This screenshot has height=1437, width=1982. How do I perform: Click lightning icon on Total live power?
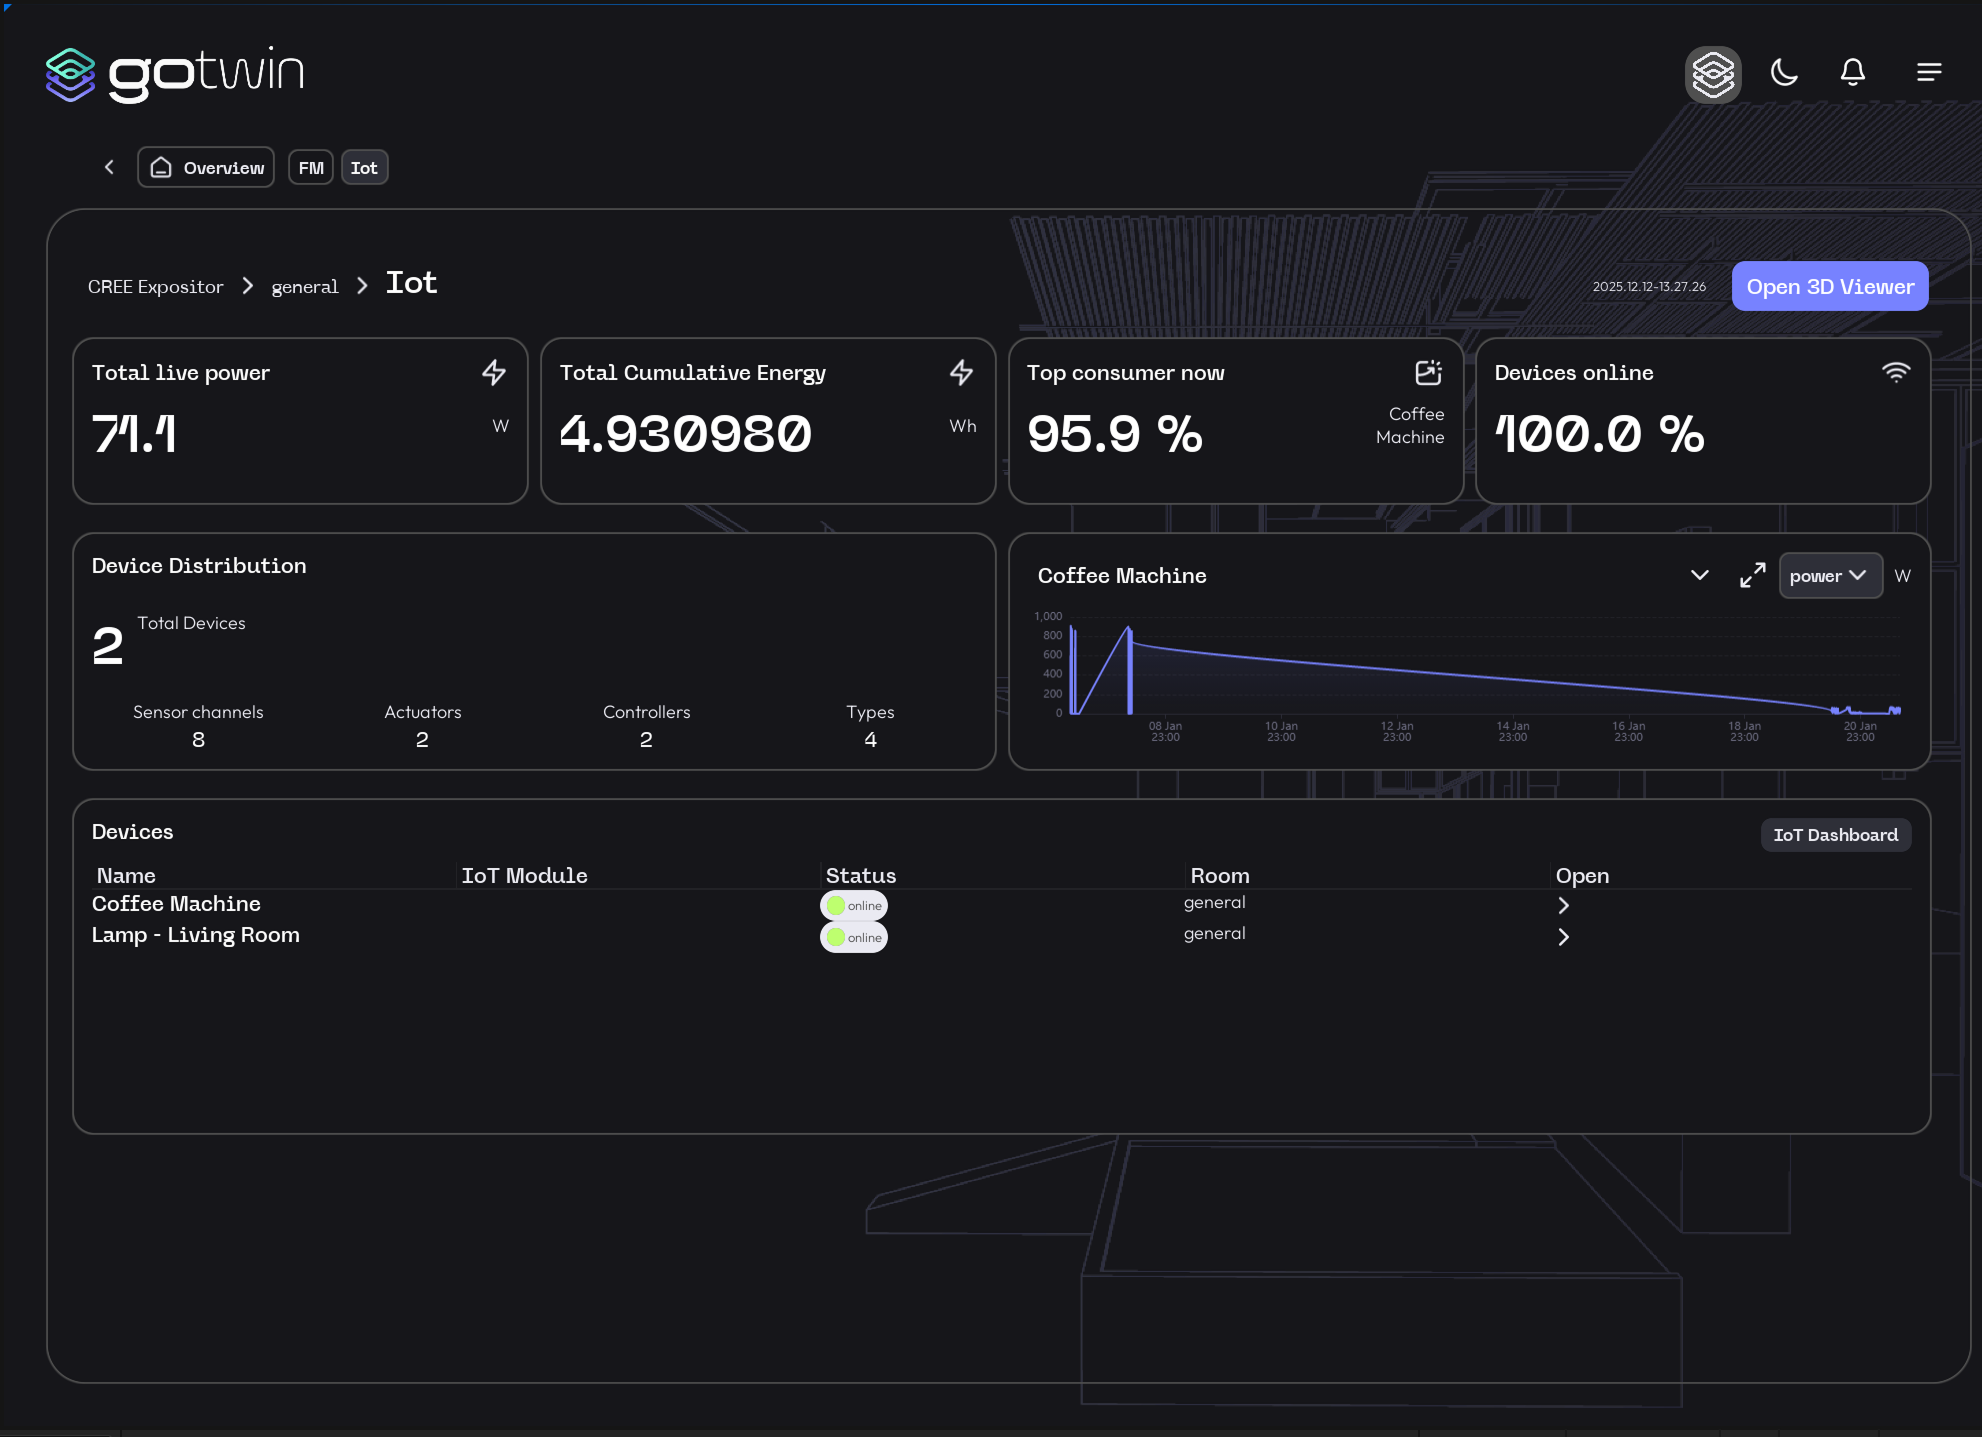pos(494,373)
